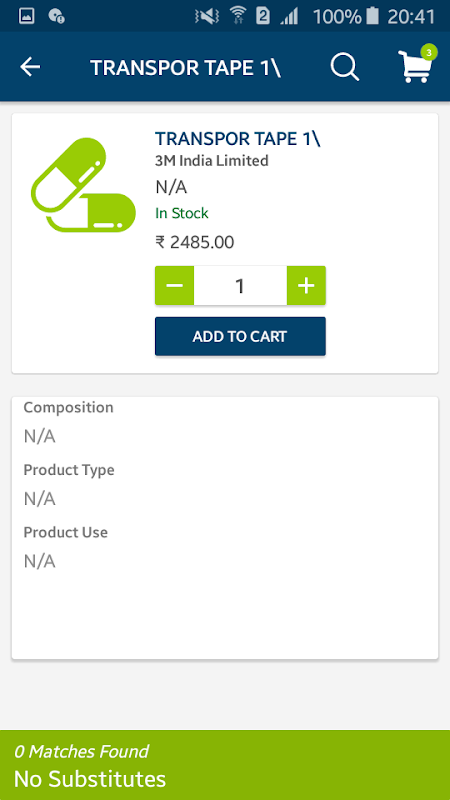Tap the cart badge showing 3
Image resolution: width=450 pixels, height=800 pixels.
pos(429,52)
